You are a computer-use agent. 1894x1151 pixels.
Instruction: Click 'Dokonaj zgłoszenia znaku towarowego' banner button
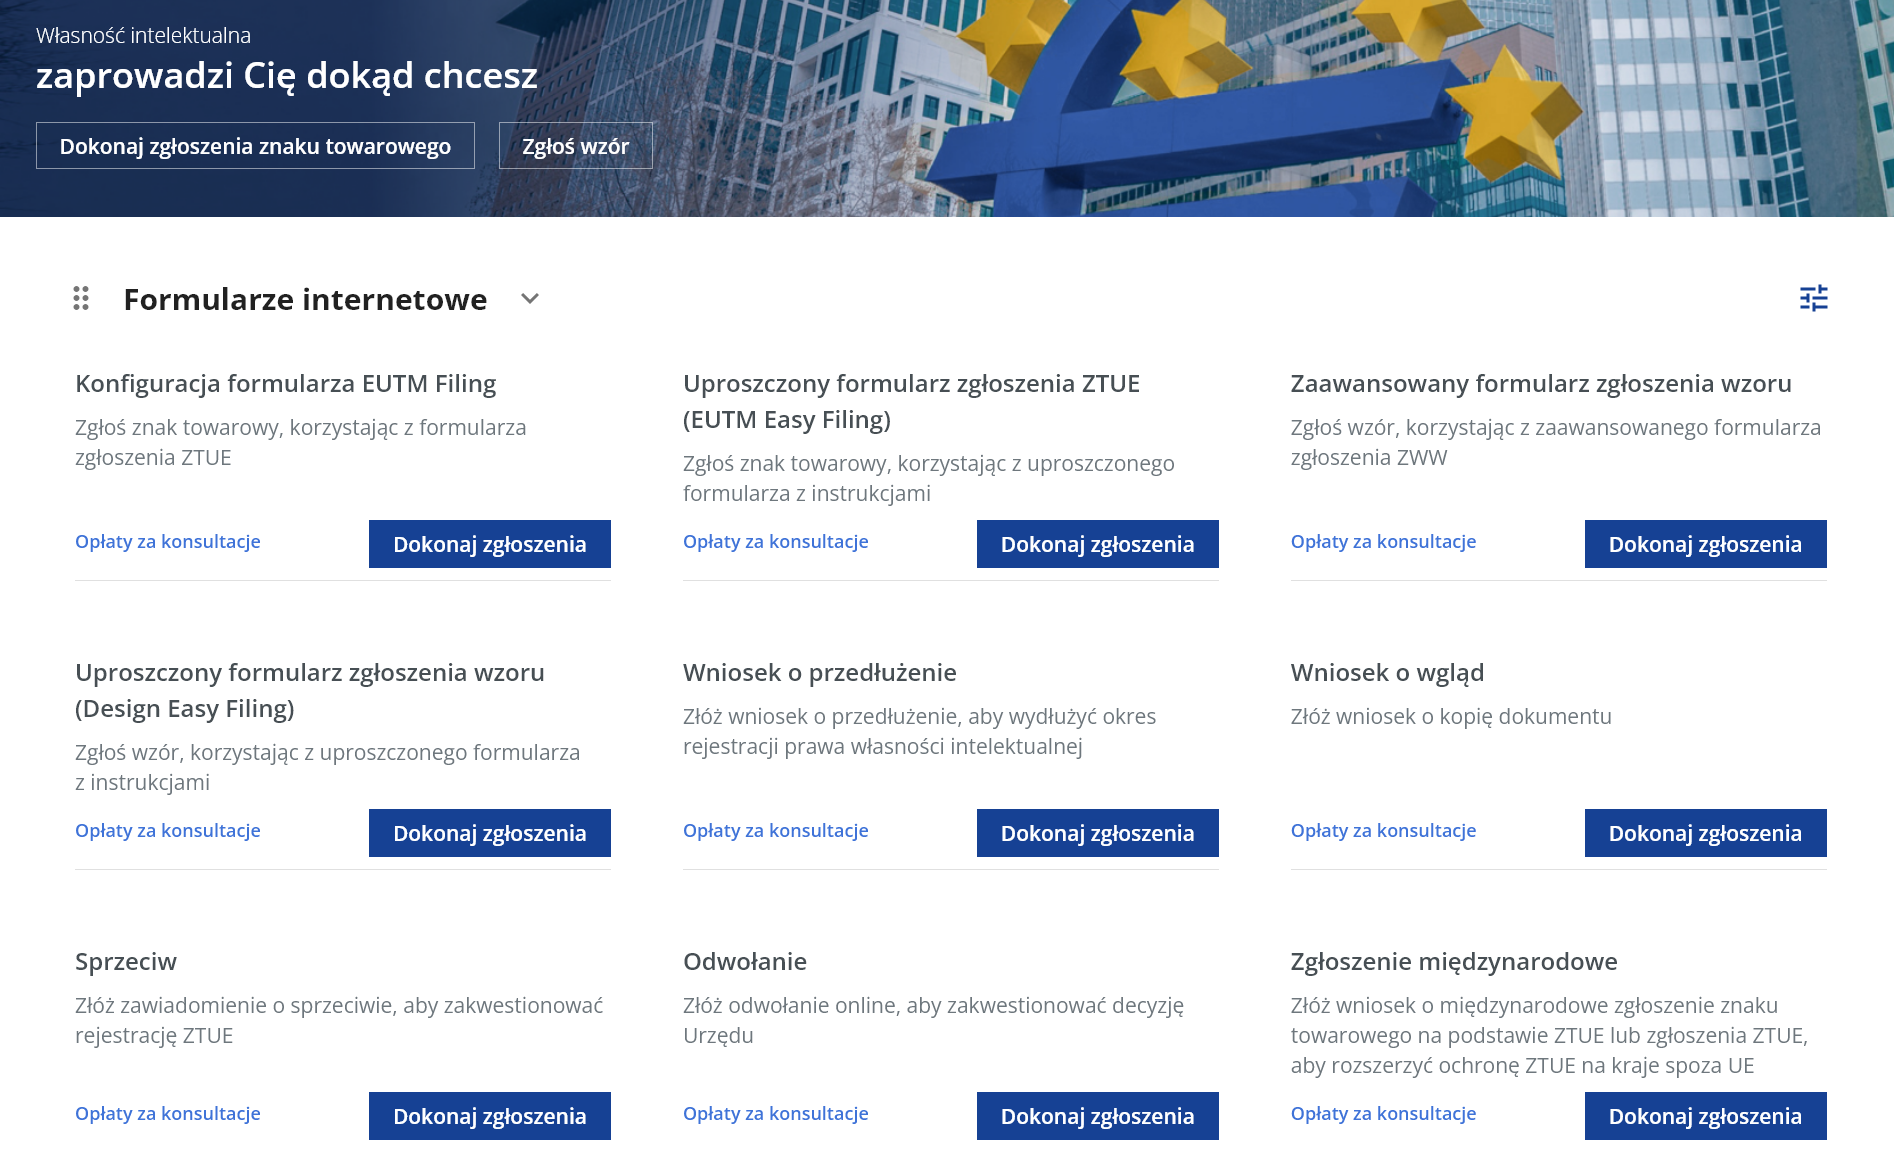click(x=255, y=146)
